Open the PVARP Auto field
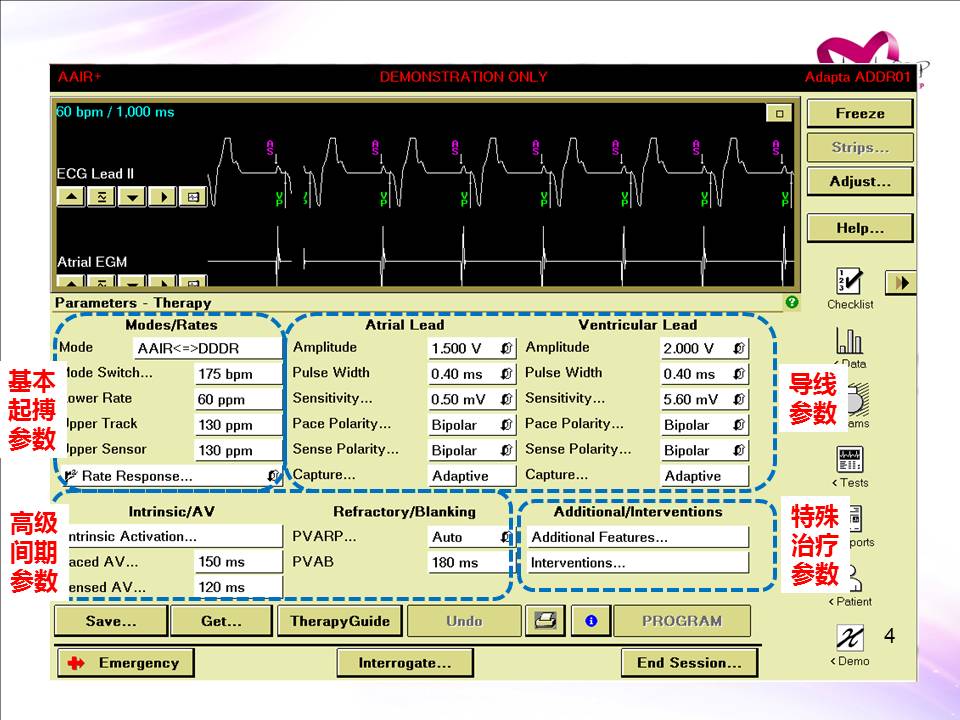Viewport: 960px width, 720px height. [x=471, y=538]
